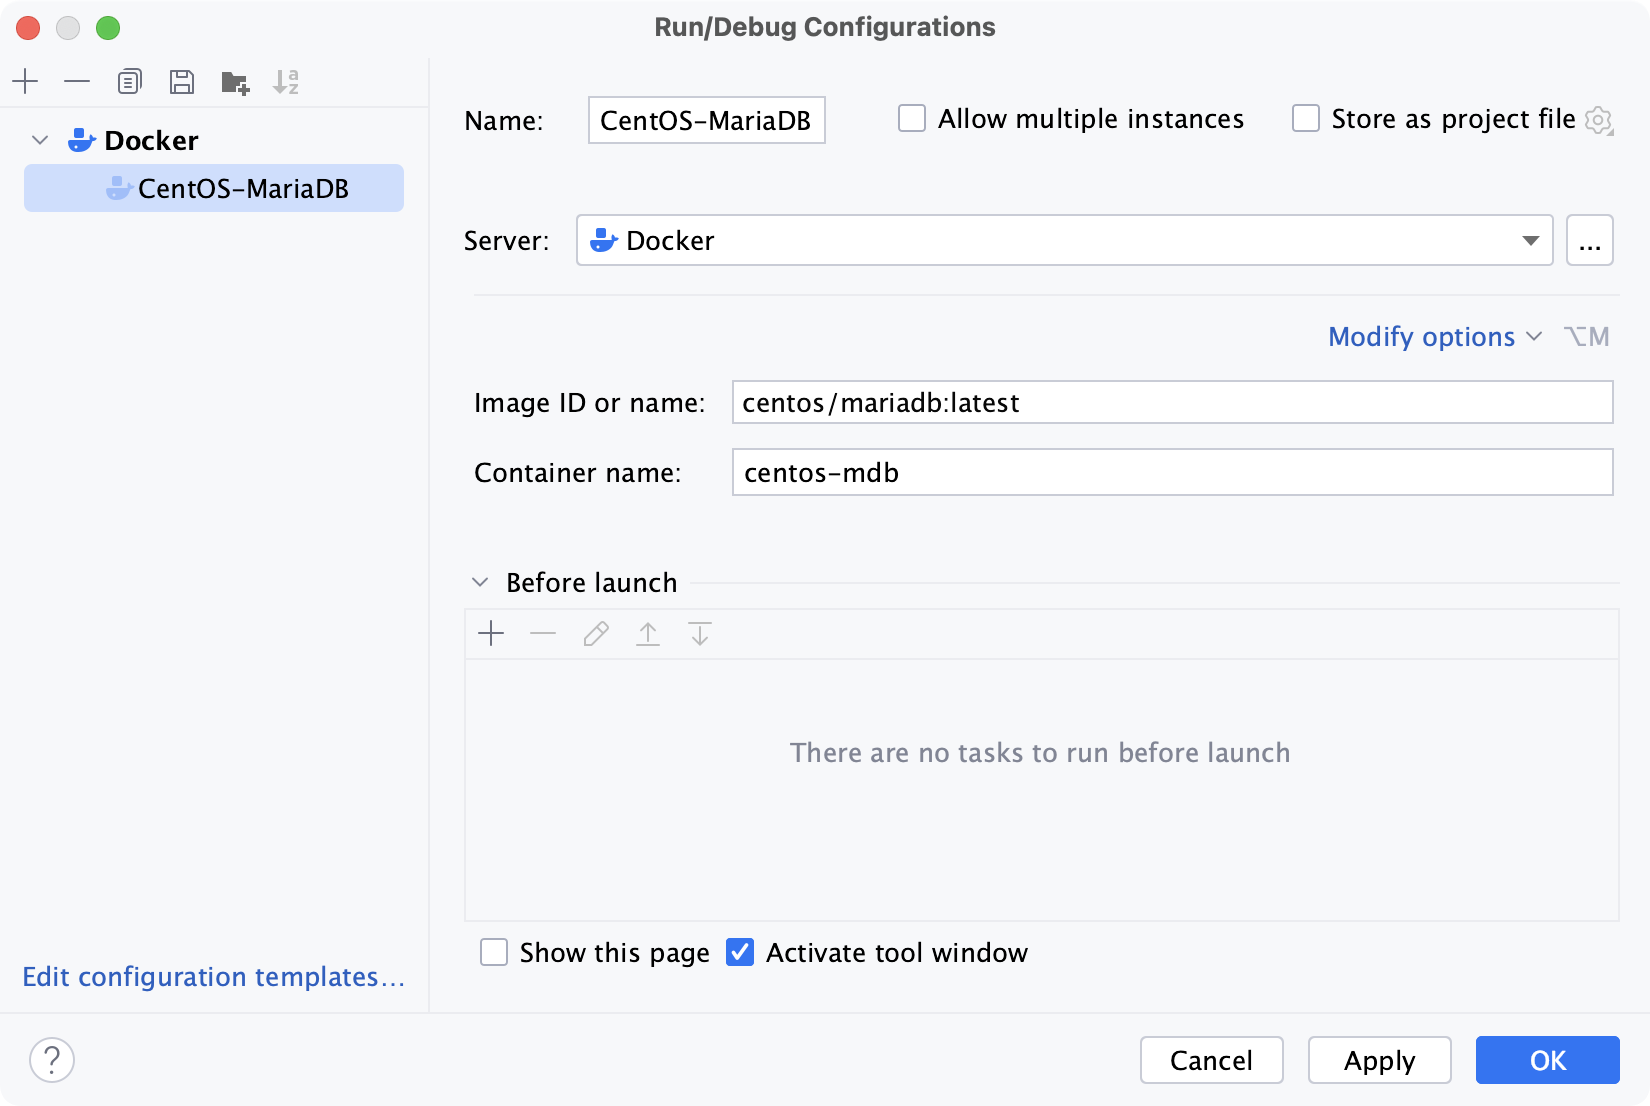1650x1106 pixels.
Task: Apply the configuration changes
Action: (x=1379, y=1060)
